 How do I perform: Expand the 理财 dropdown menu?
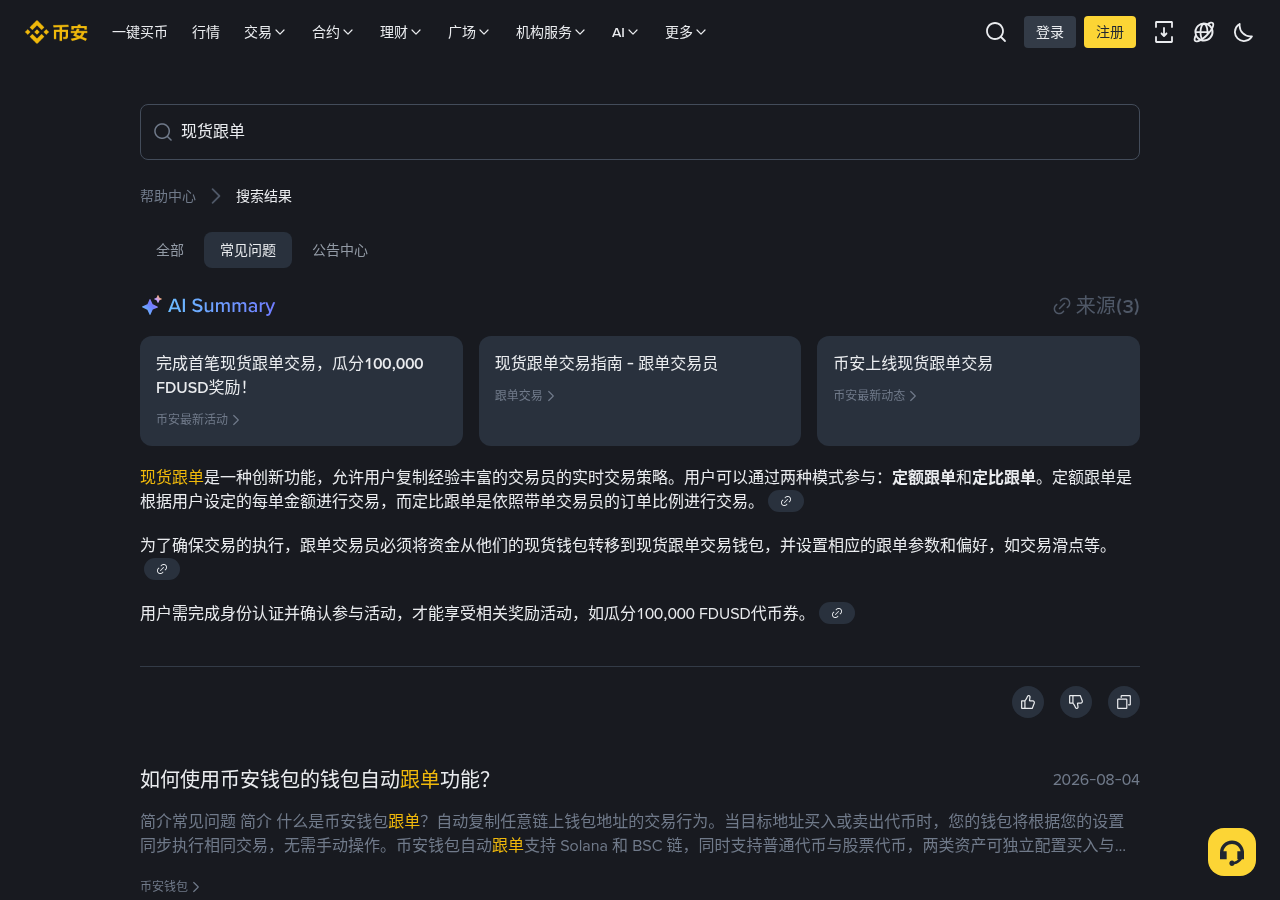tap(401, 32)
